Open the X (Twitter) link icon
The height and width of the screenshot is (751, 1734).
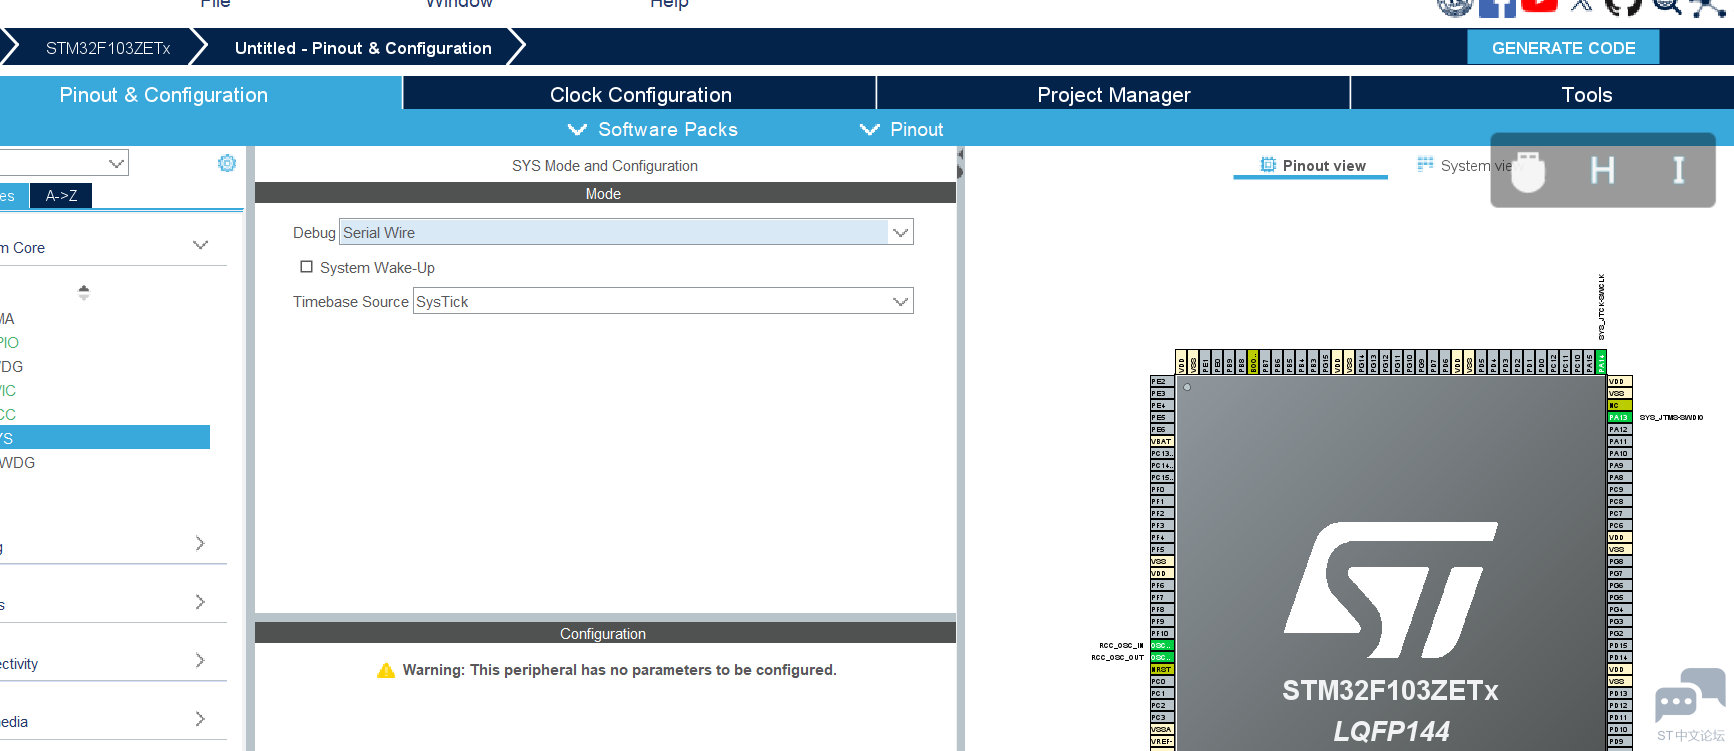[x=1581, y=6]
